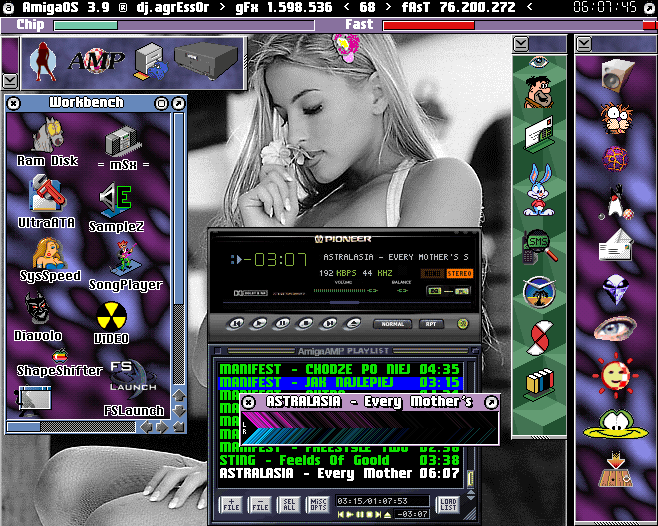Screen dimensions: 658x526
Task: Click the Workbench horizontal scrollbar
Action: coord(71,427)
